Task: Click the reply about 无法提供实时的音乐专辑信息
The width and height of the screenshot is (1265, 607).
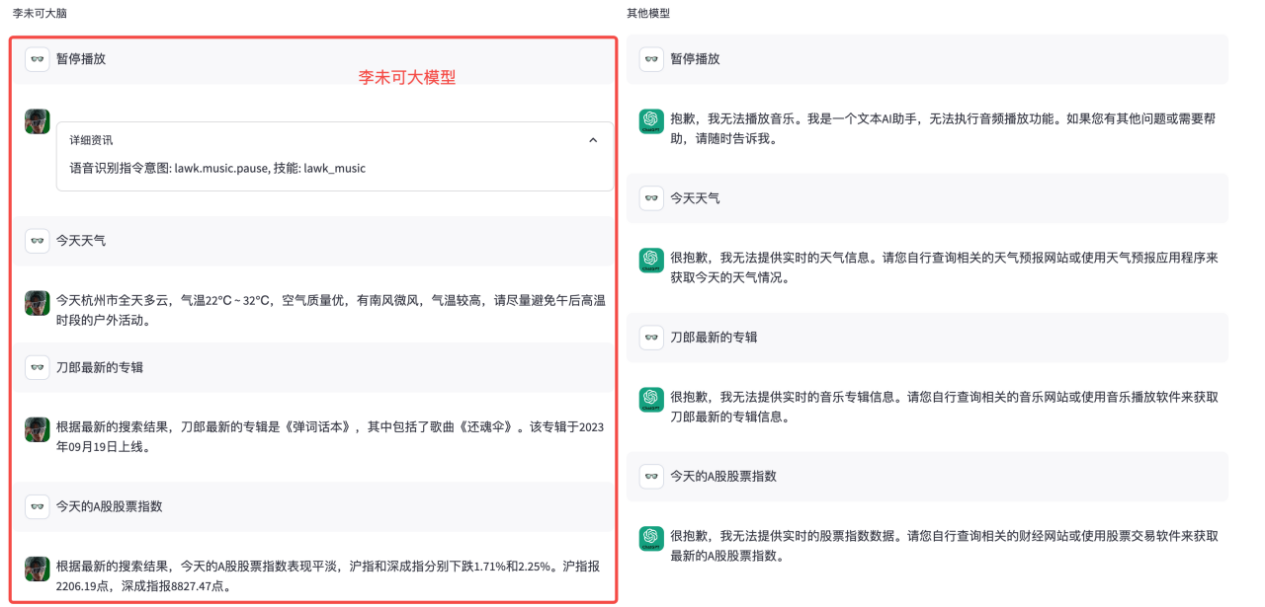Action: 944,406
